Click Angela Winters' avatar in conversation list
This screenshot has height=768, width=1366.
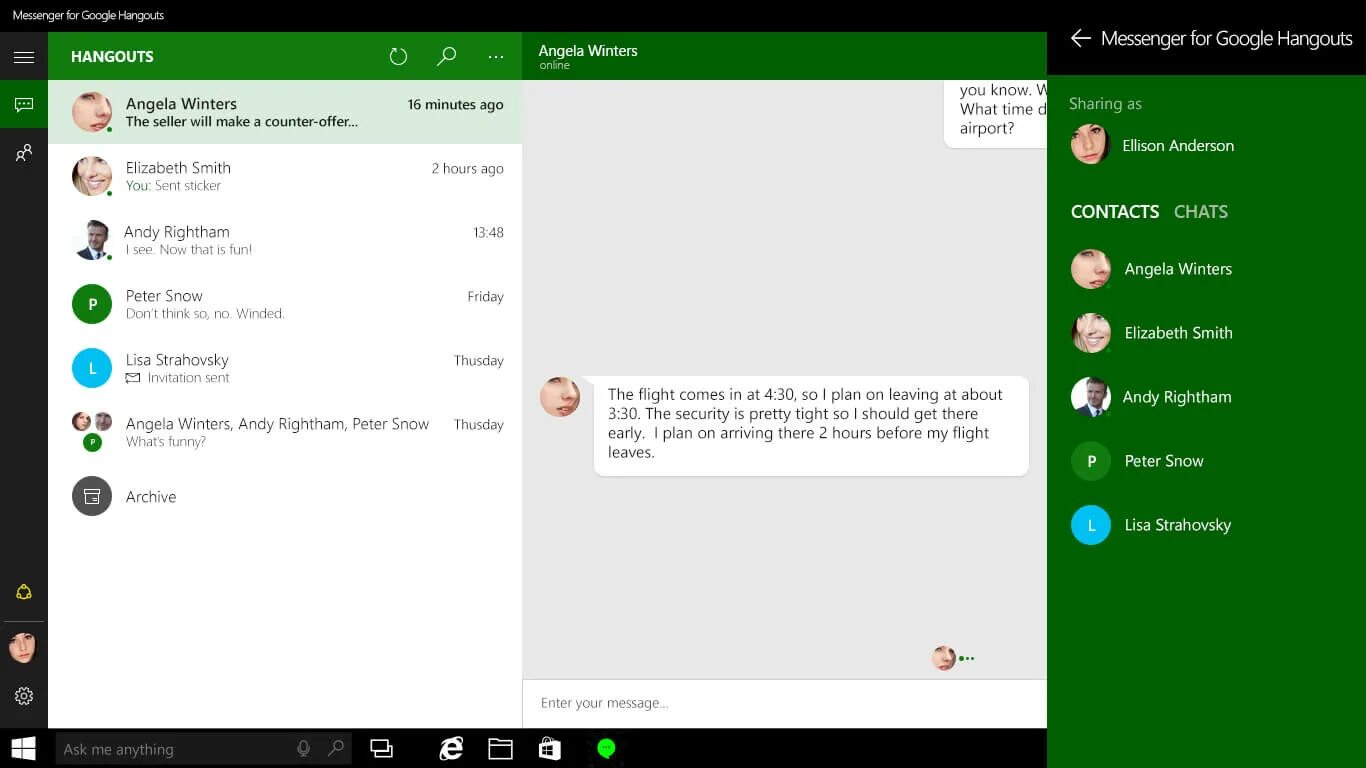[92, 112]
